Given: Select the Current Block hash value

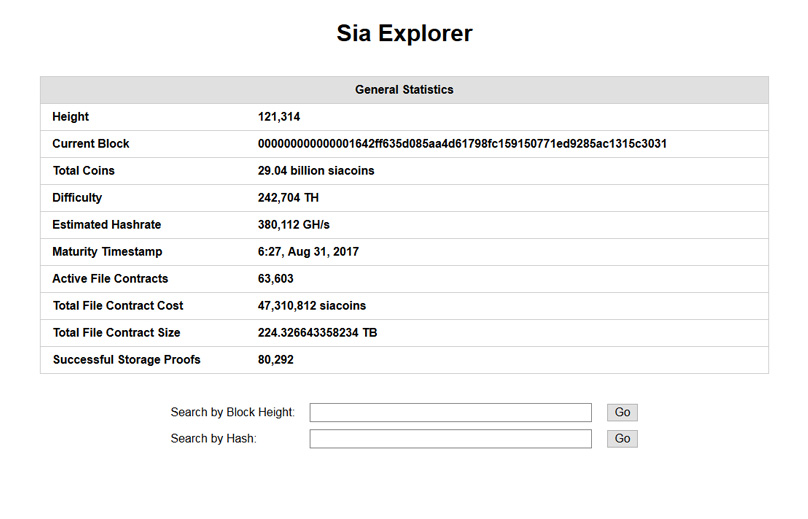Looking at the screenshot, I should [x=462, y=144].
